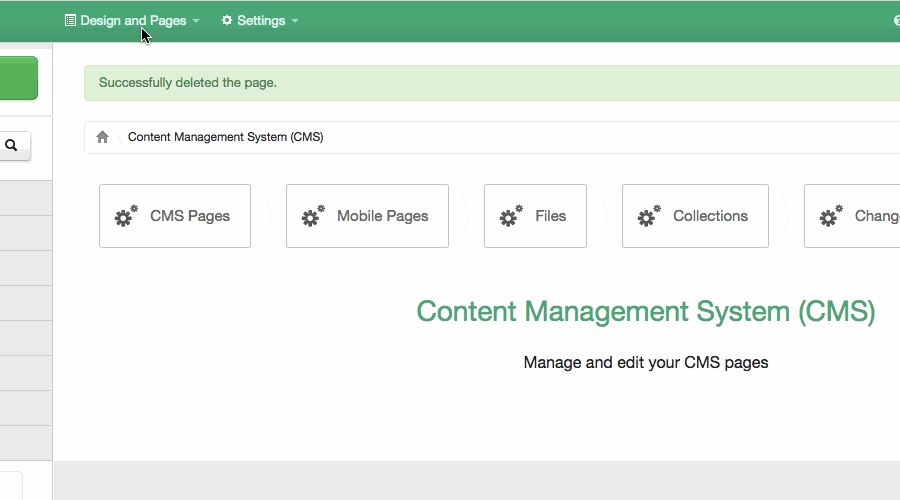
Task: Open the Files section
Action: pyautogui.click(x=535, y=216)
